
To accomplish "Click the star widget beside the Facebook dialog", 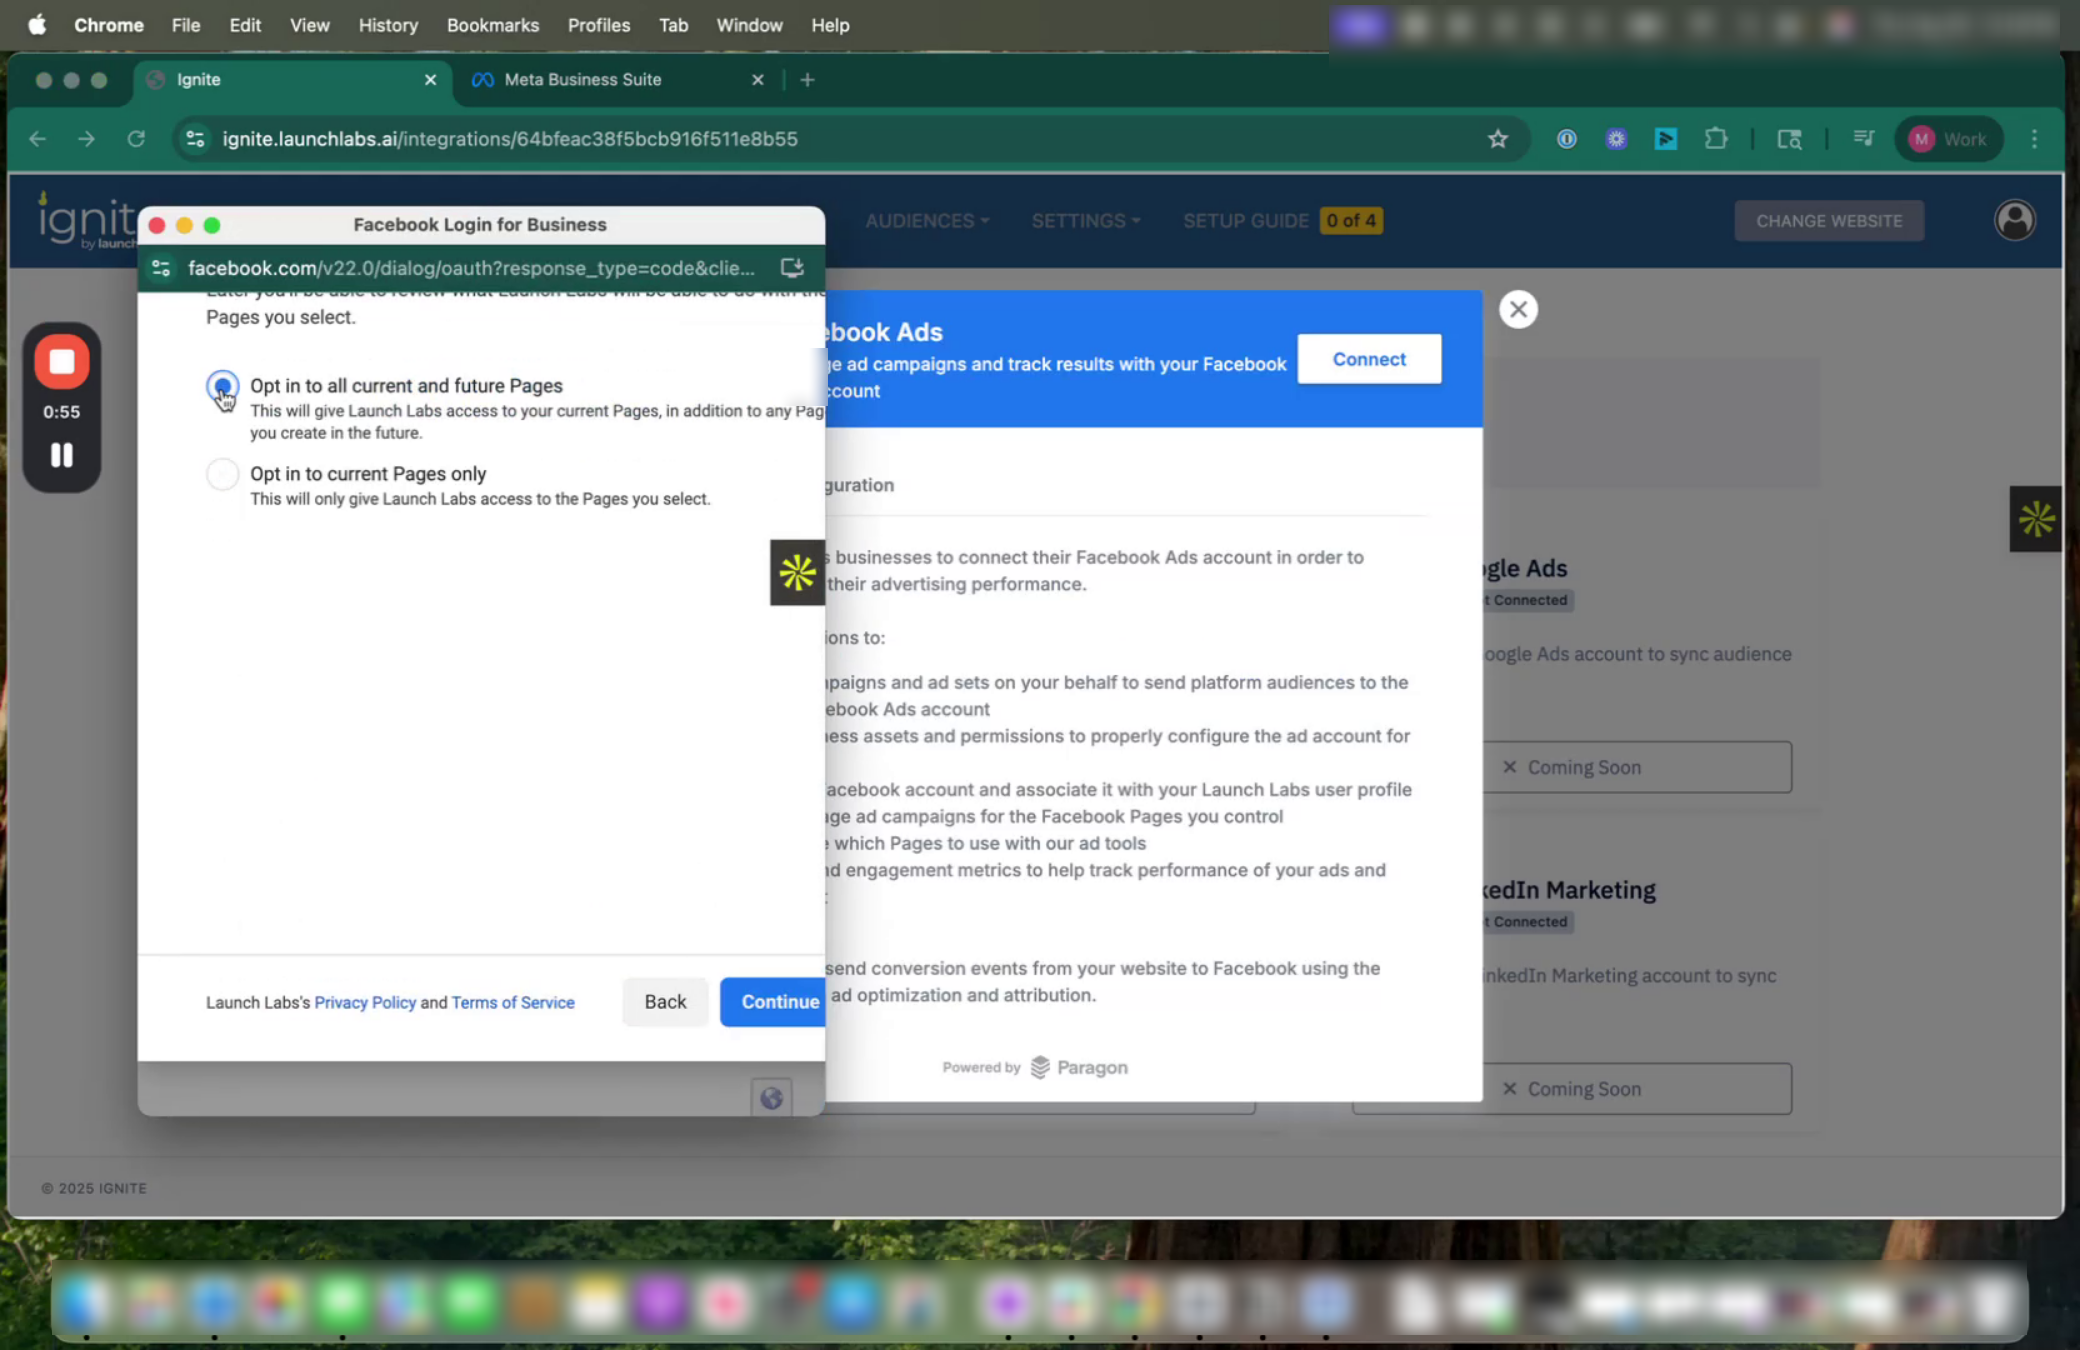I will tap(797, 573).
